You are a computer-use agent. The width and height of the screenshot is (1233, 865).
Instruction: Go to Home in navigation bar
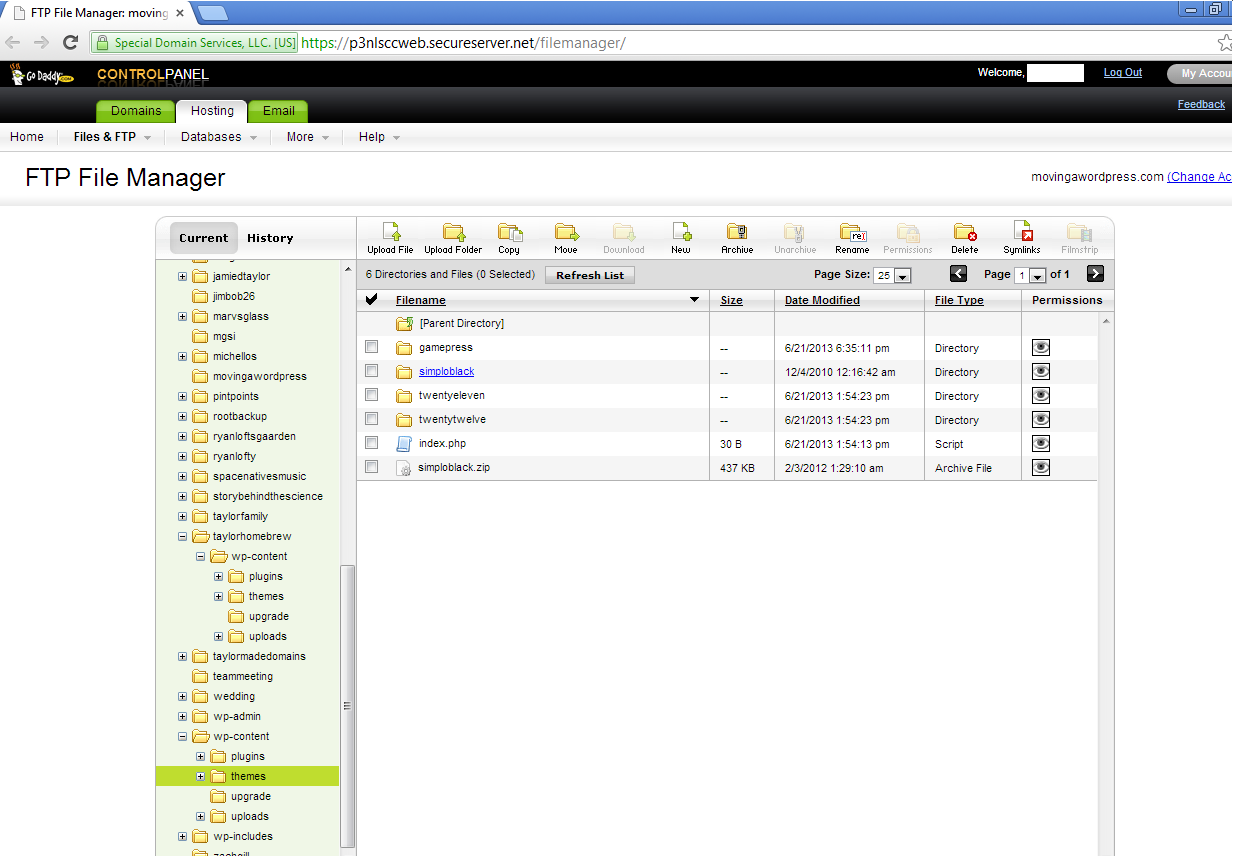click(27, 137)
